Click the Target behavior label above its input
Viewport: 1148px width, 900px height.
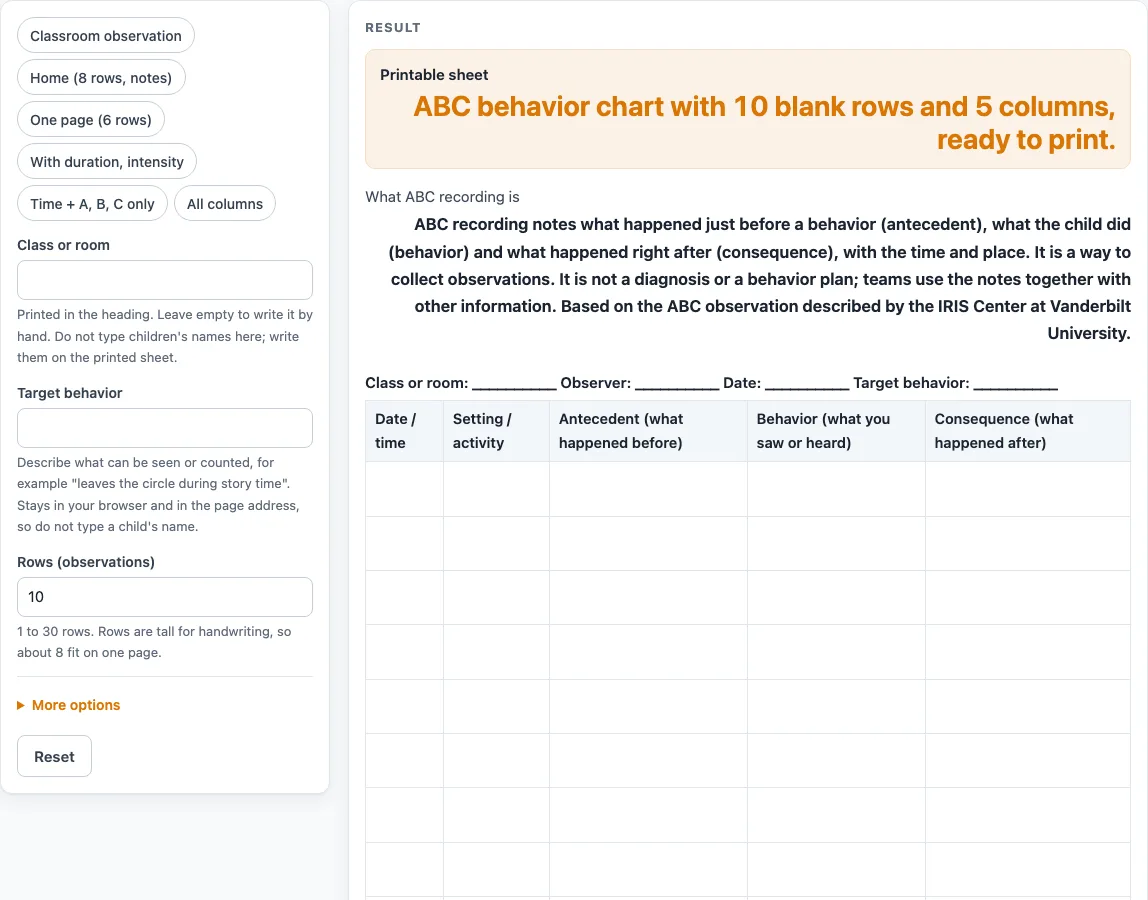(70, 393)
